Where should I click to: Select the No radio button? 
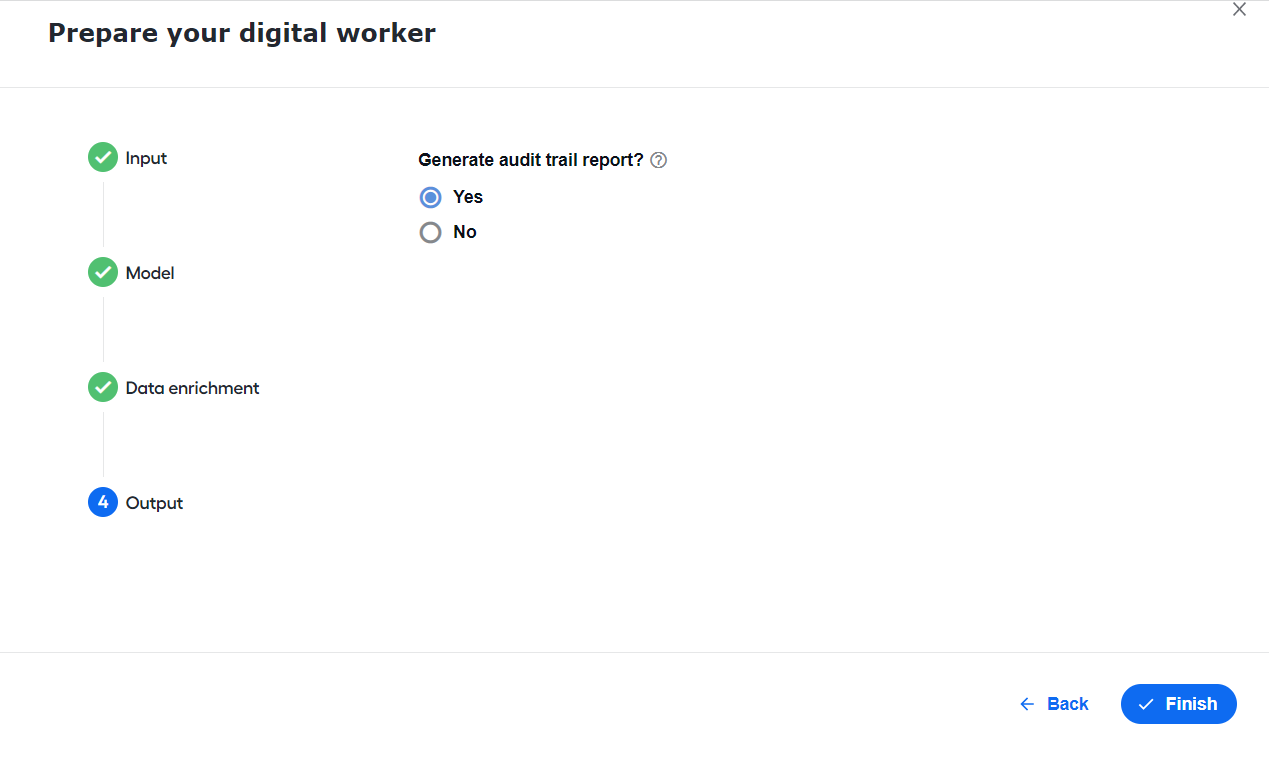pos(430,232)
